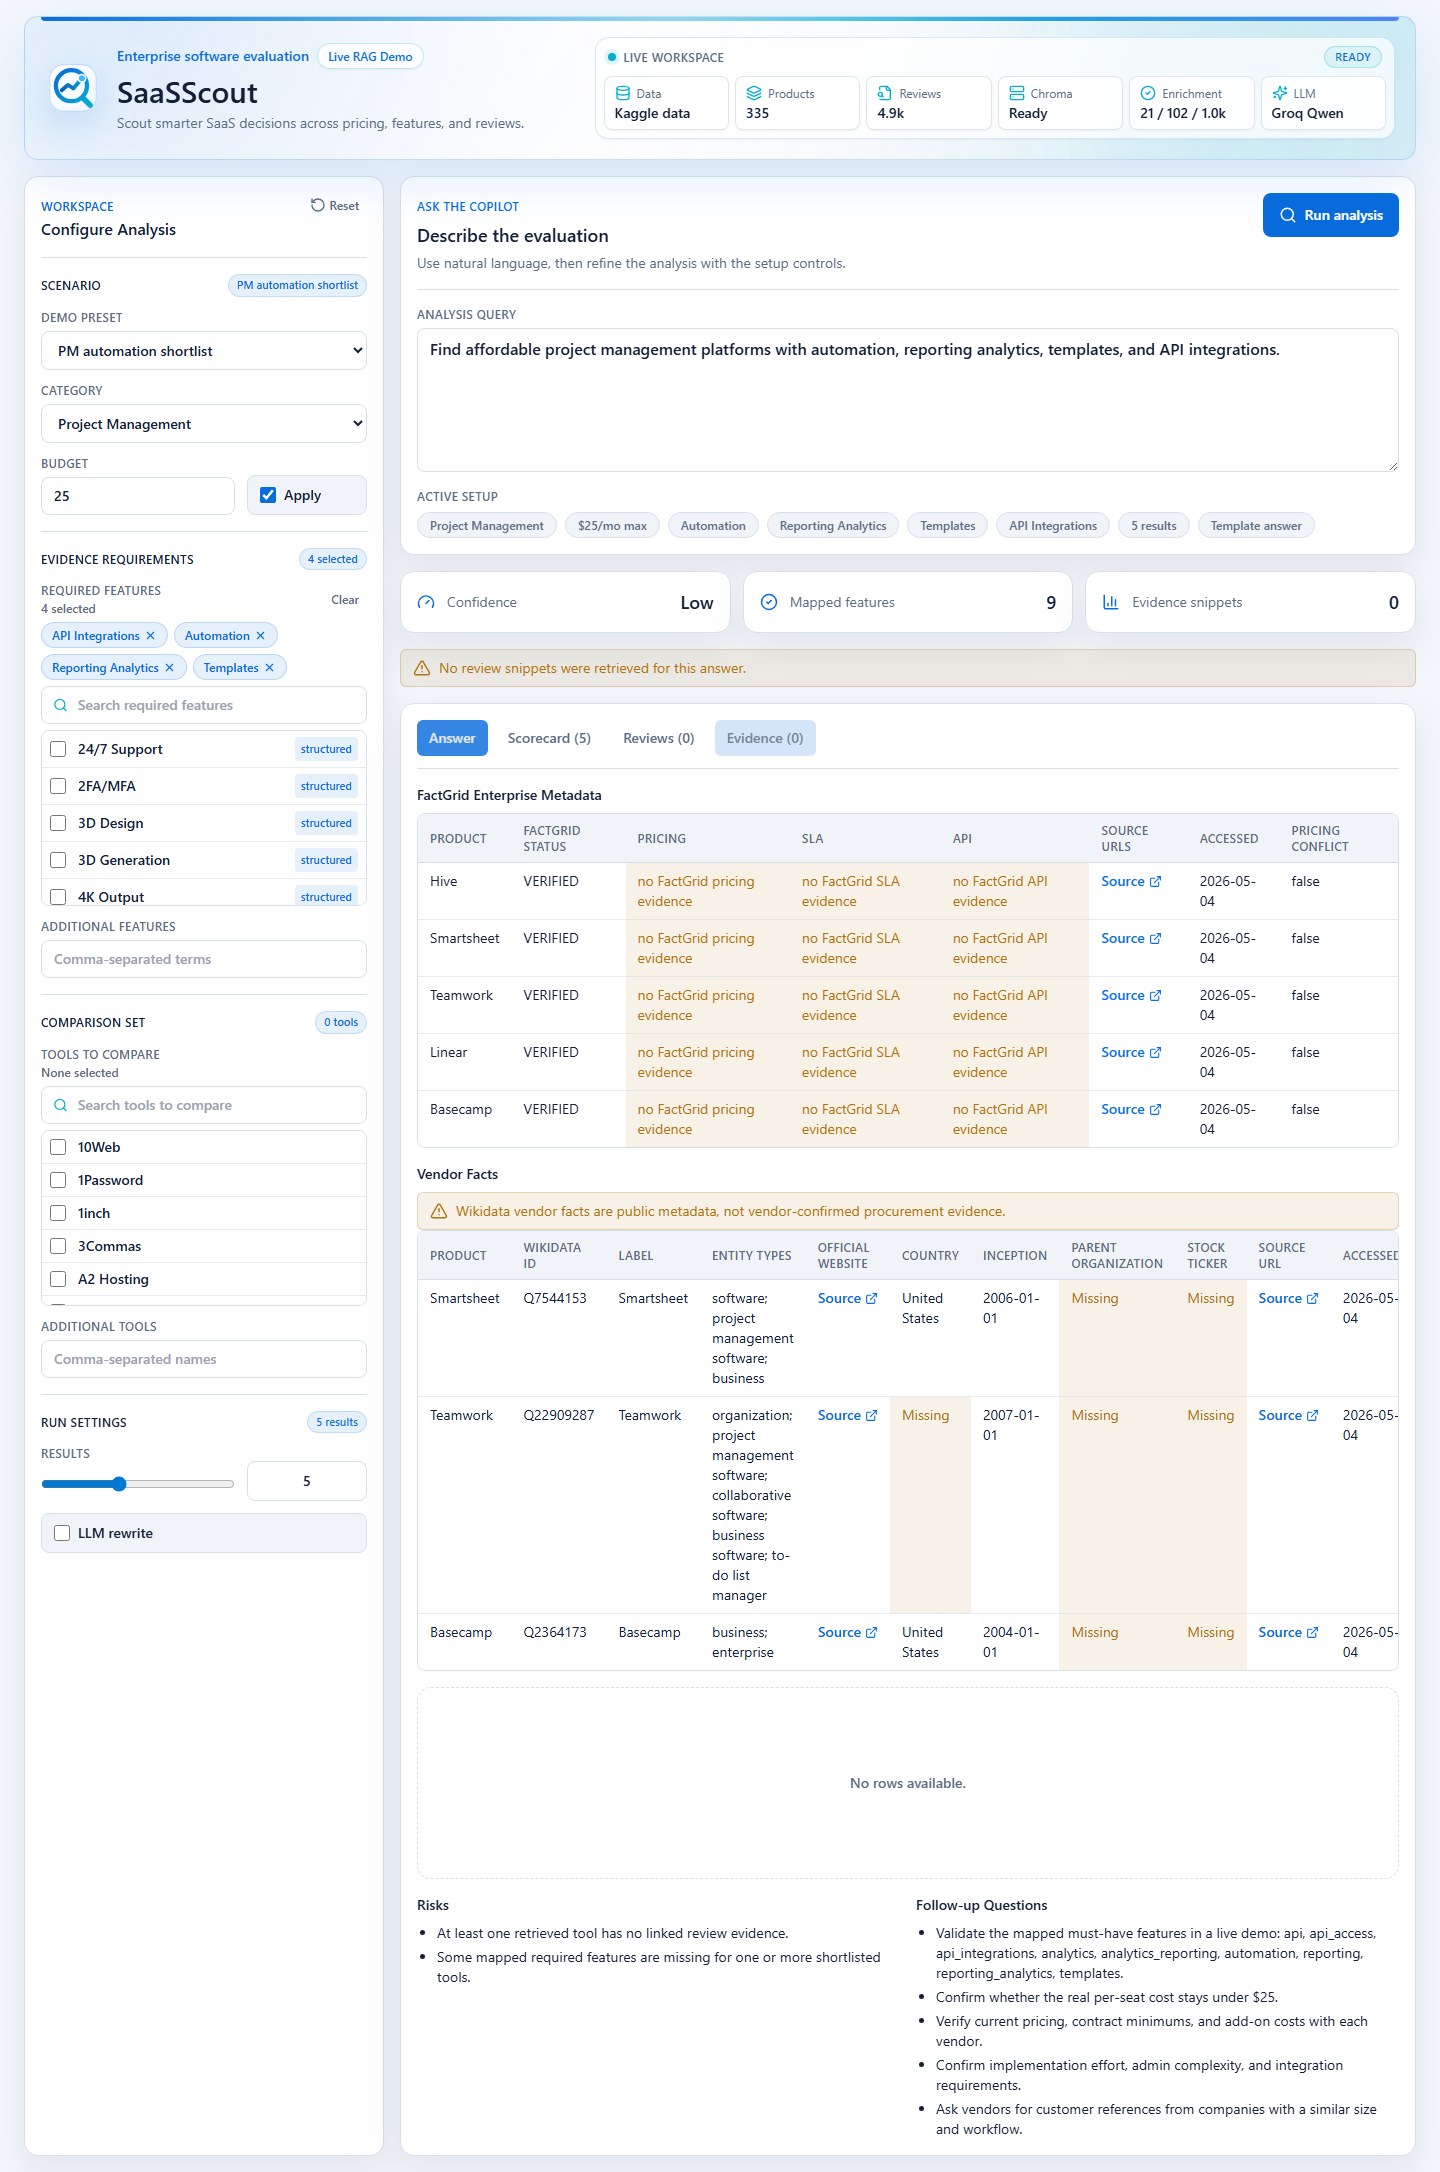Click the READY status badge

tap(1352, 57)
